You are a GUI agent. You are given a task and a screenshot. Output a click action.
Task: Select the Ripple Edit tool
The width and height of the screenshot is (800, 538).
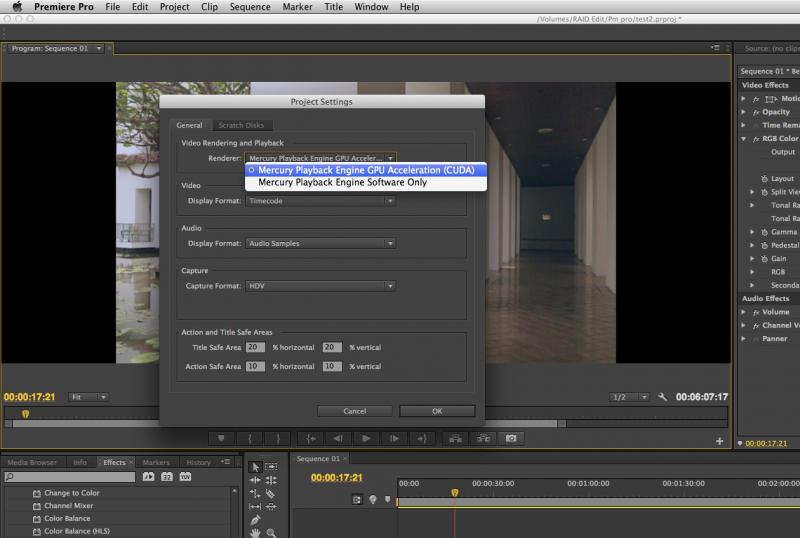pyautogui.click(x=256, y=480)
